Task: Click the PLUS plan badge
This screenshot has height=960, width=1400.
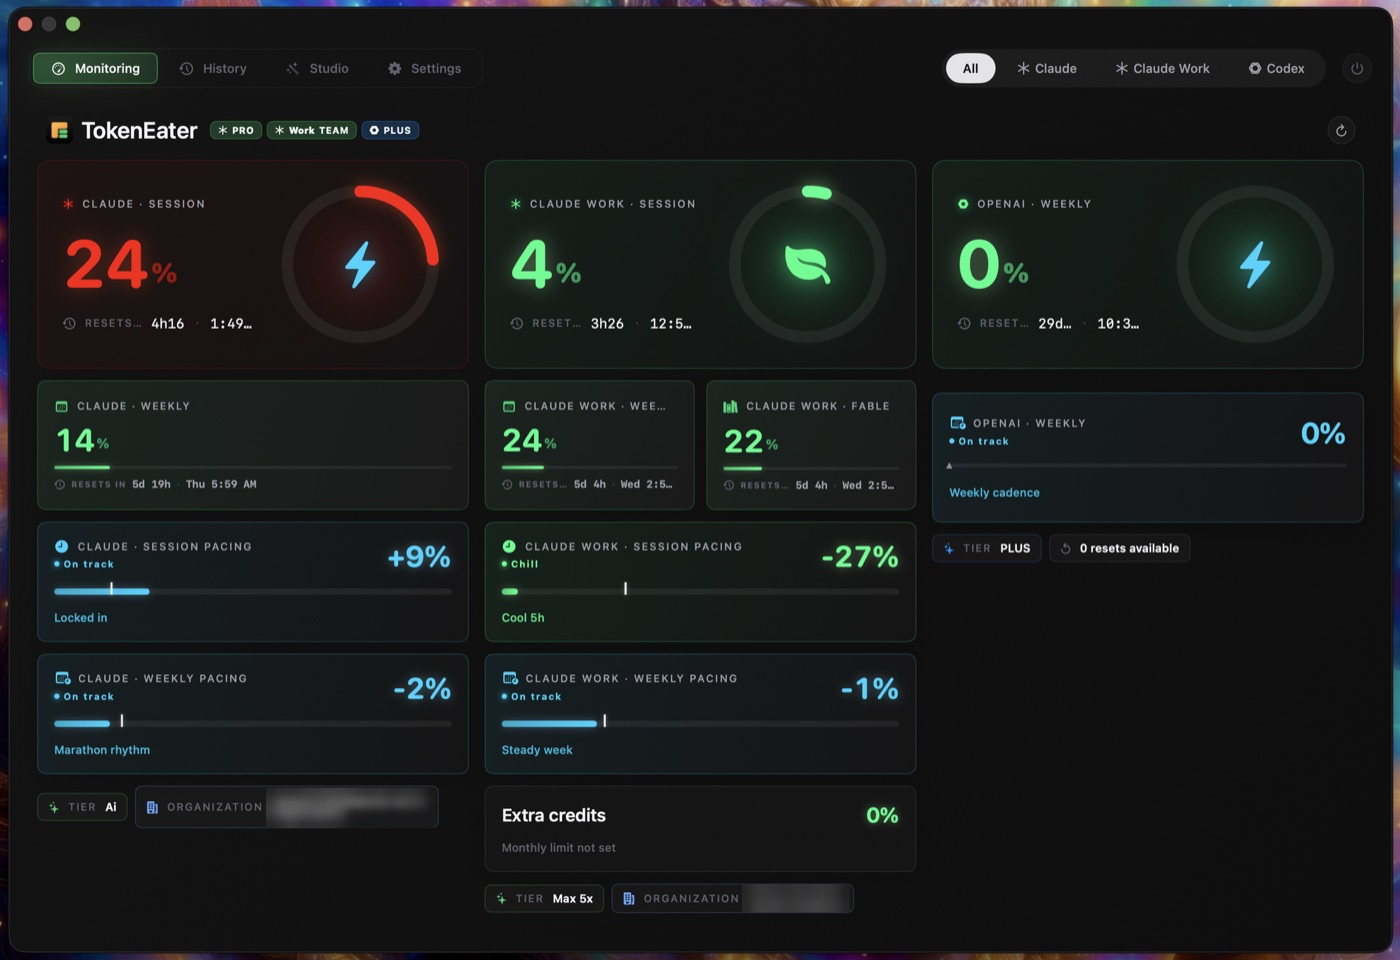Action: (390, 130)
